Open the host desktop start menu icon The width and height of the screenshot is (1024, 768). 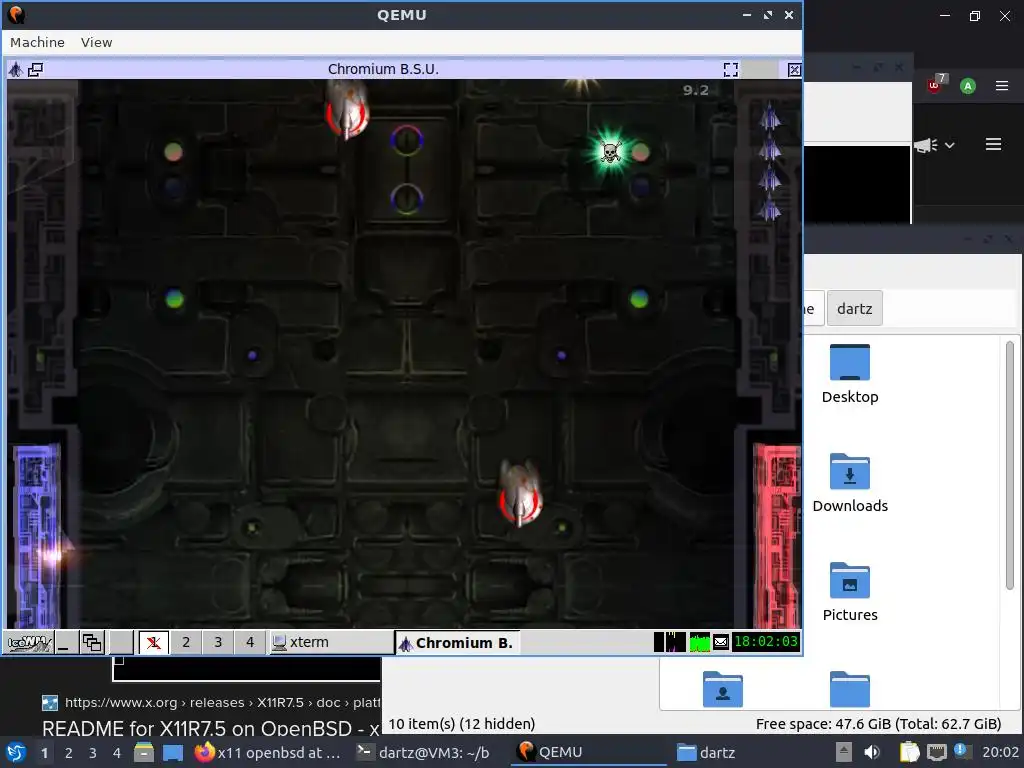coord(16,752)
